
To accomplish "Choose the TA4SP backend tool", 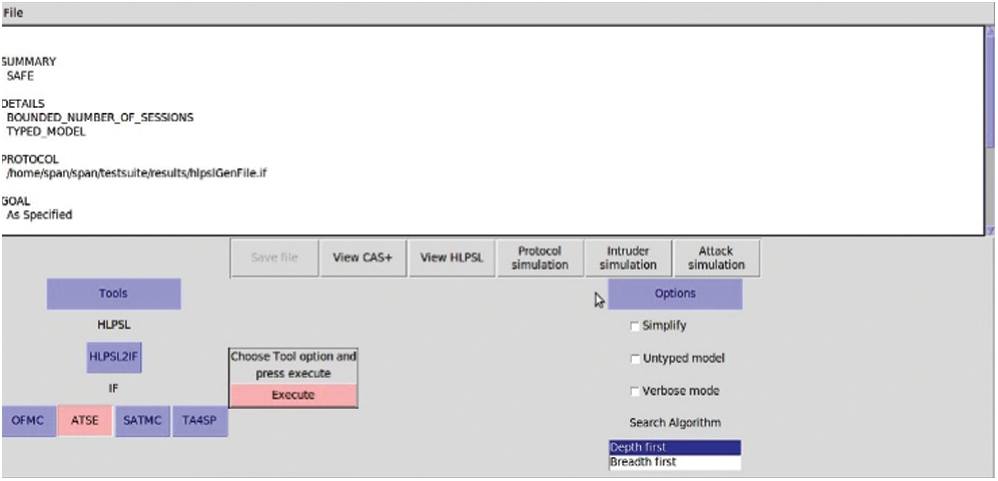I will (x=201, y=422).
